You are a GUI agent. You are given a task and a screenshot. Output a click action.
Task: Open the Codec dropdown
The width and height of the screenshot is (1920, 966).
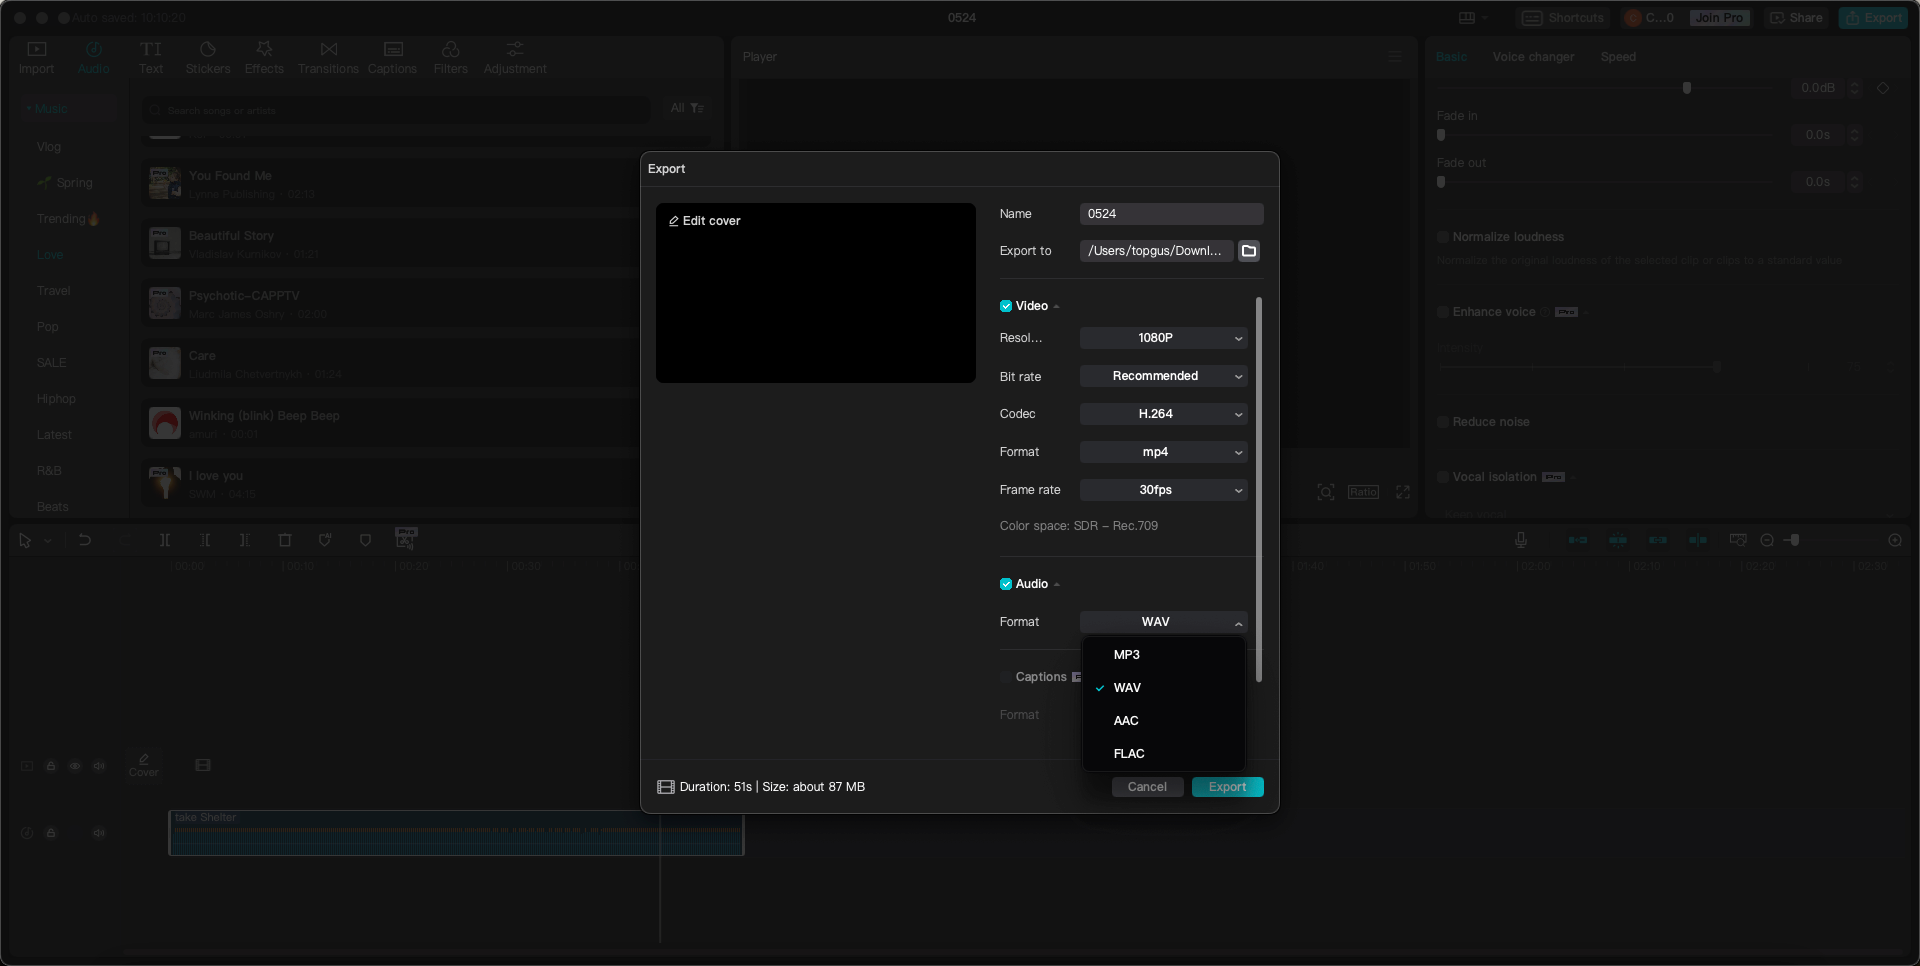pos(1162,414)
